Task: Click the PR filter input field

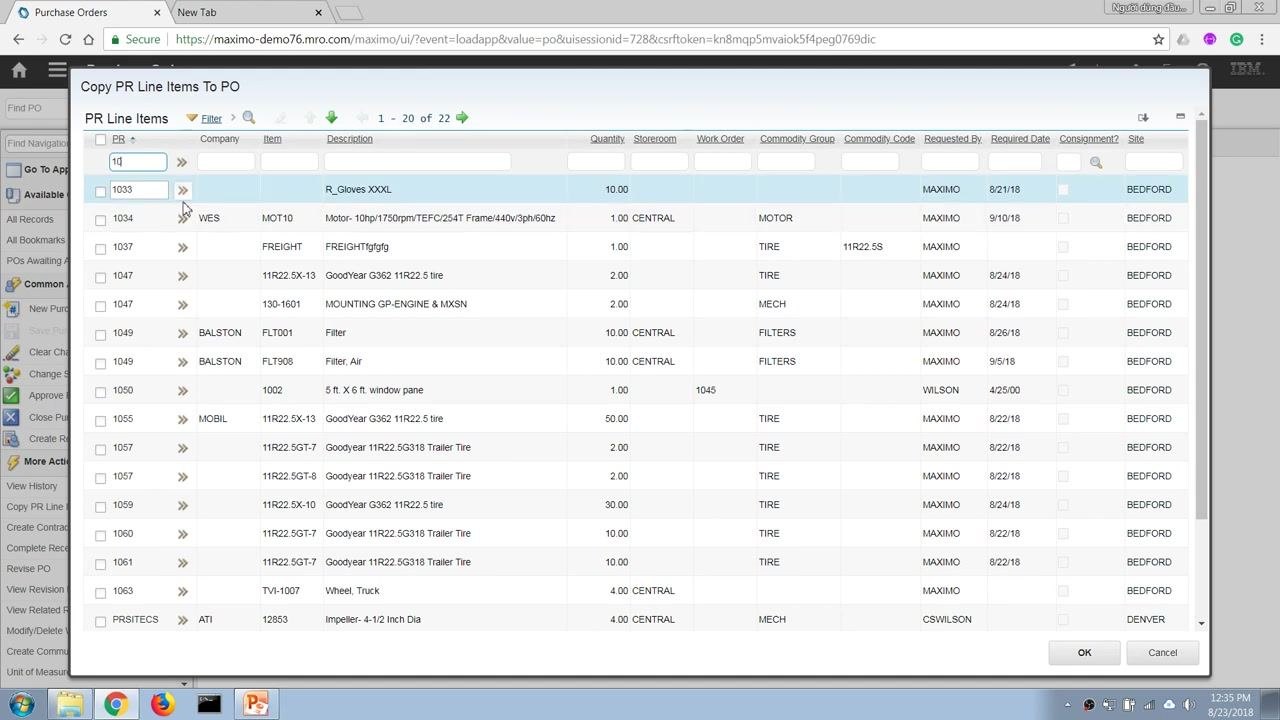Action: click(138, 162)
